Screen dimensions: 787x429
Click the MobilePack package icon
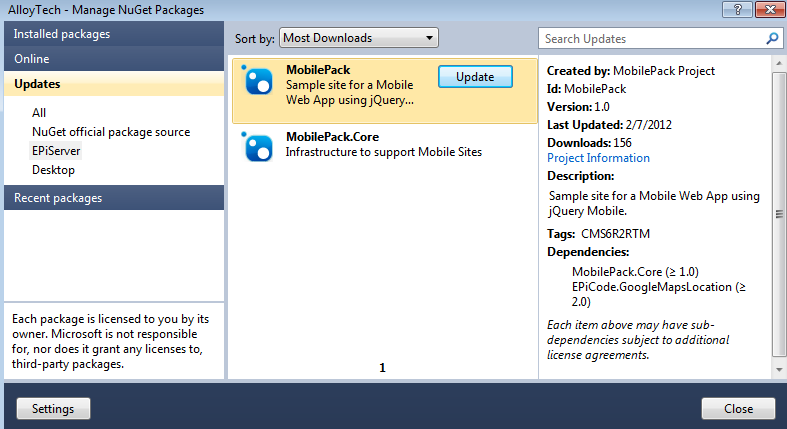pyautogui.click(x=259, y=83)
